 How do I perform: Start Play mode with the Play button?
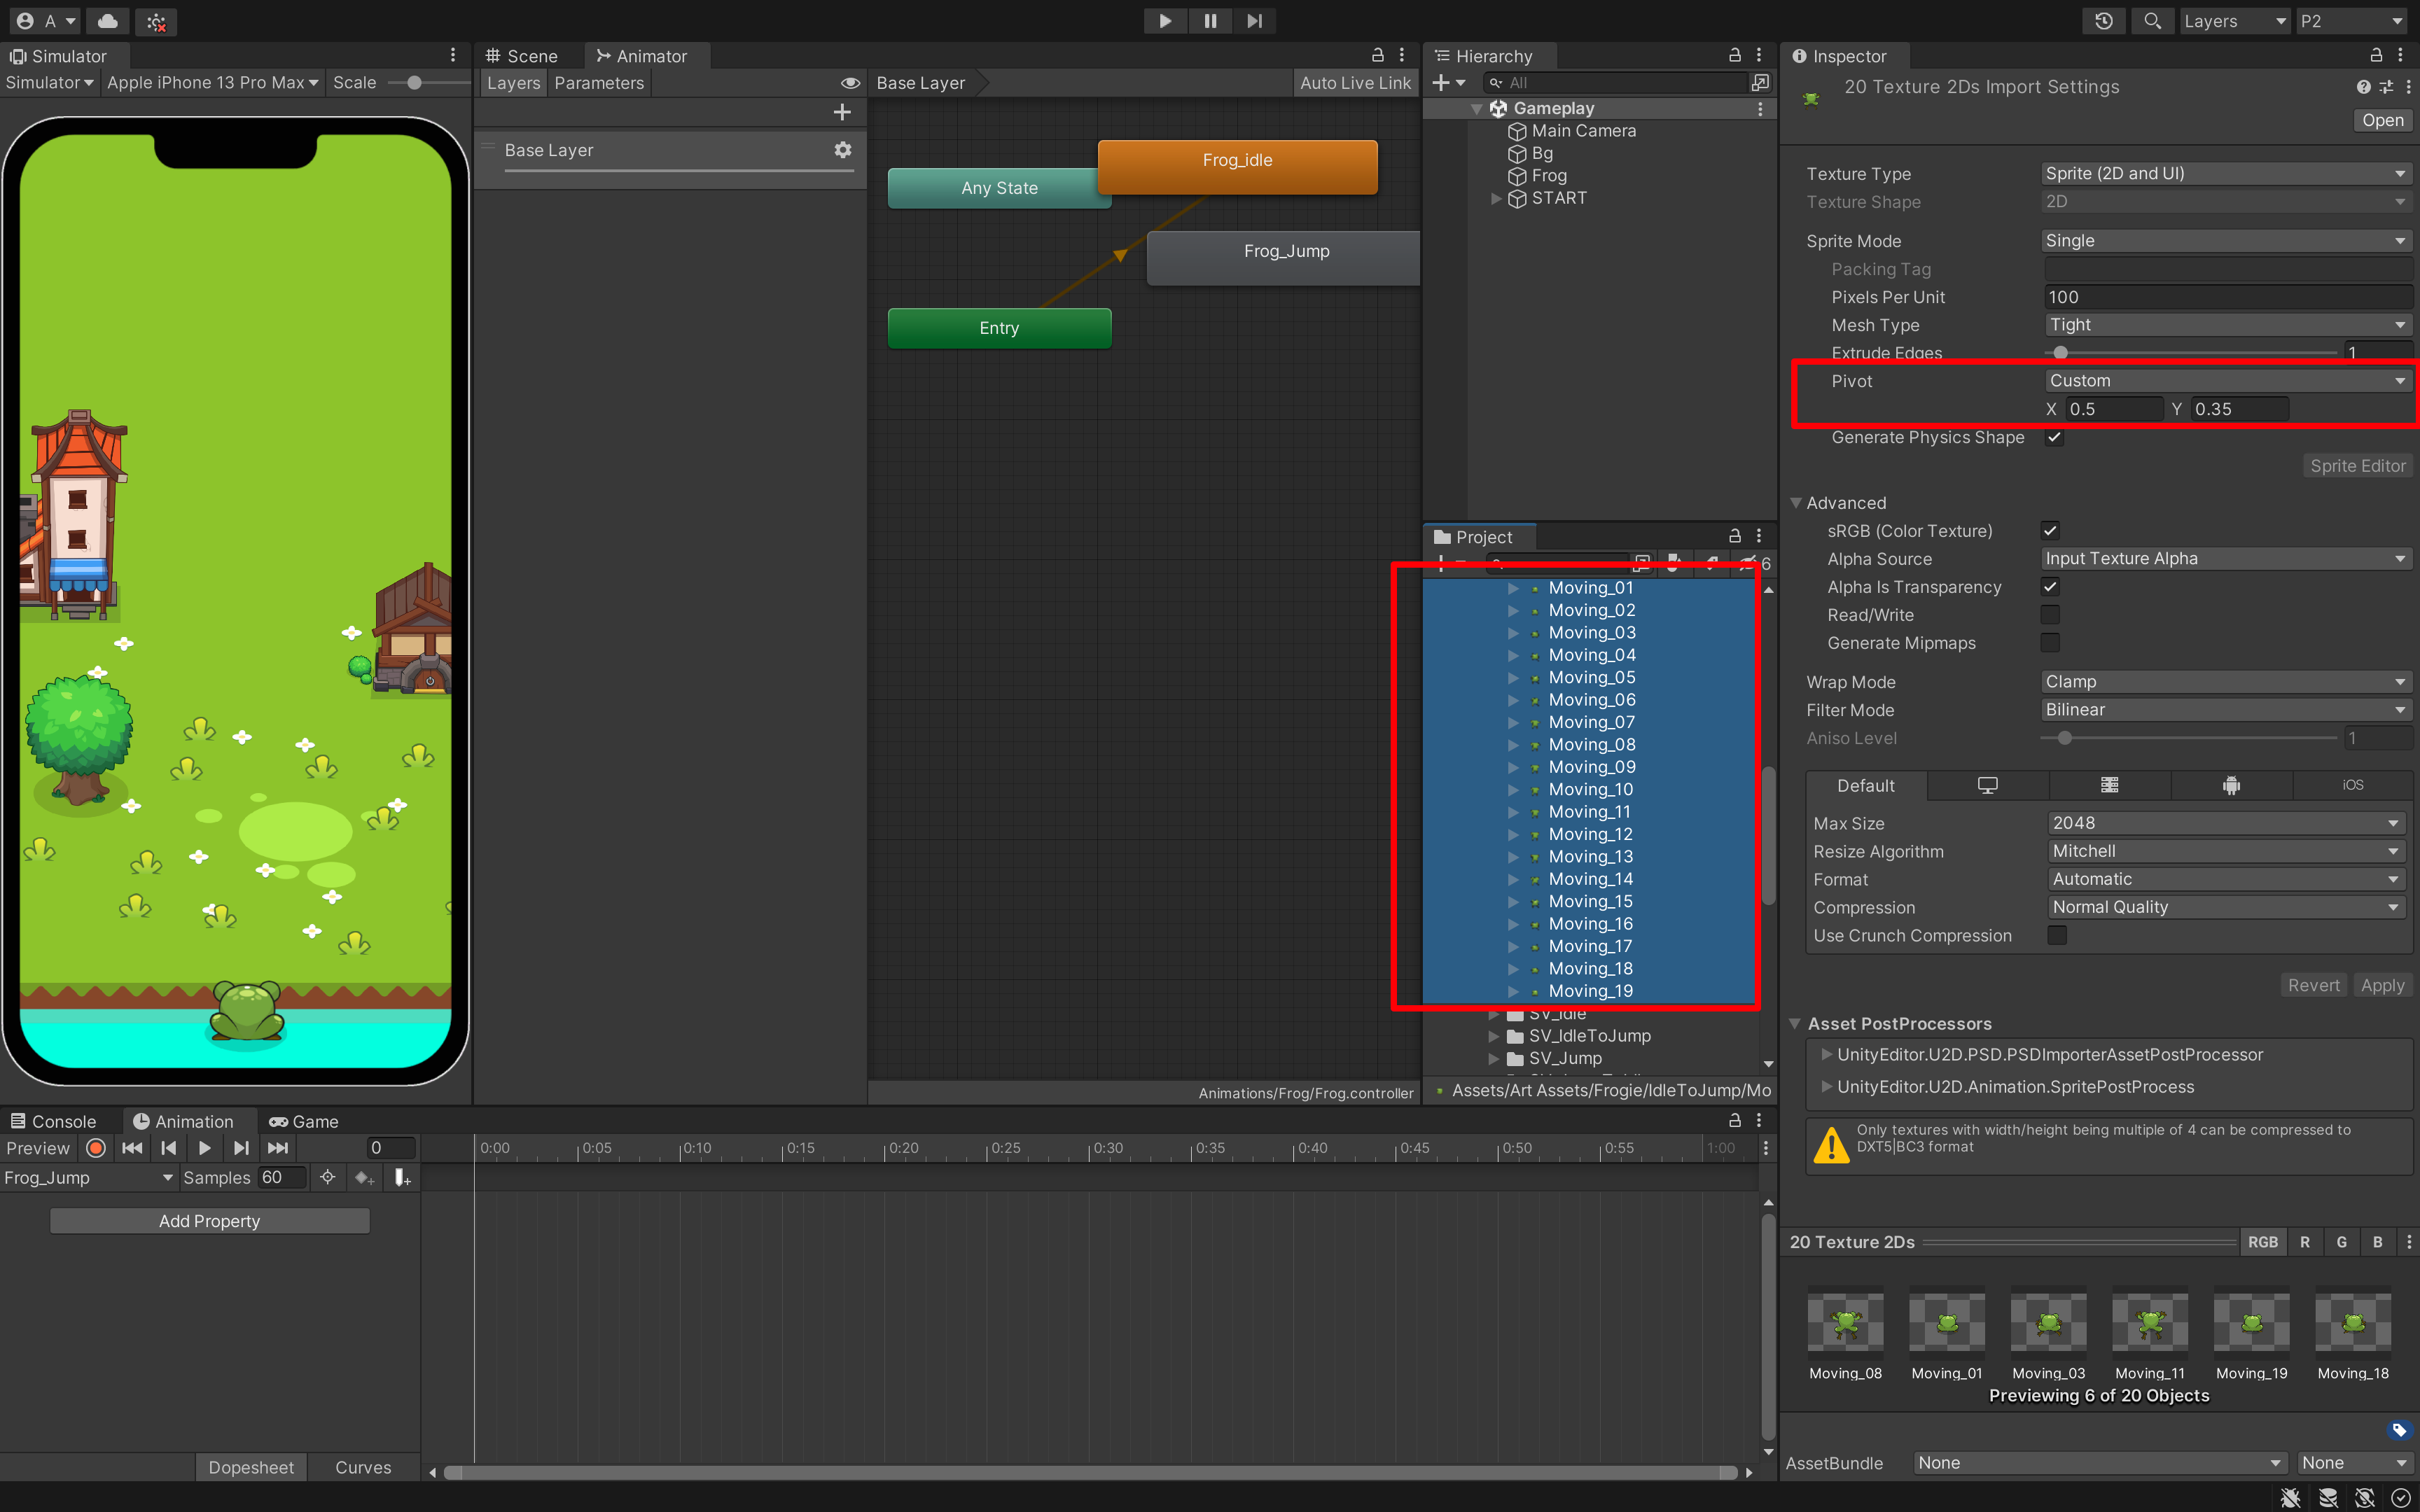pos(1165,21)
